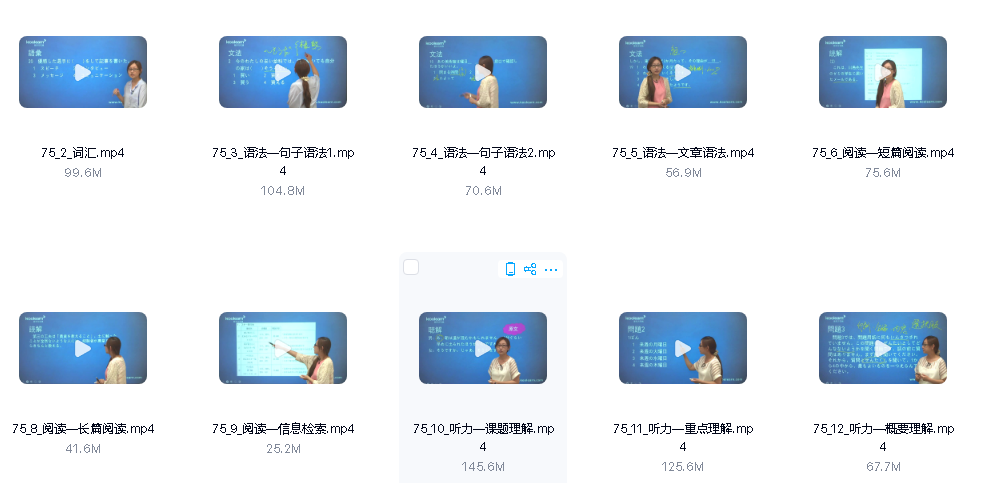Play the 75_9_阅读—信息检索.mp4 video
Screen dimensions: 990x483
(x=283, y=348)
